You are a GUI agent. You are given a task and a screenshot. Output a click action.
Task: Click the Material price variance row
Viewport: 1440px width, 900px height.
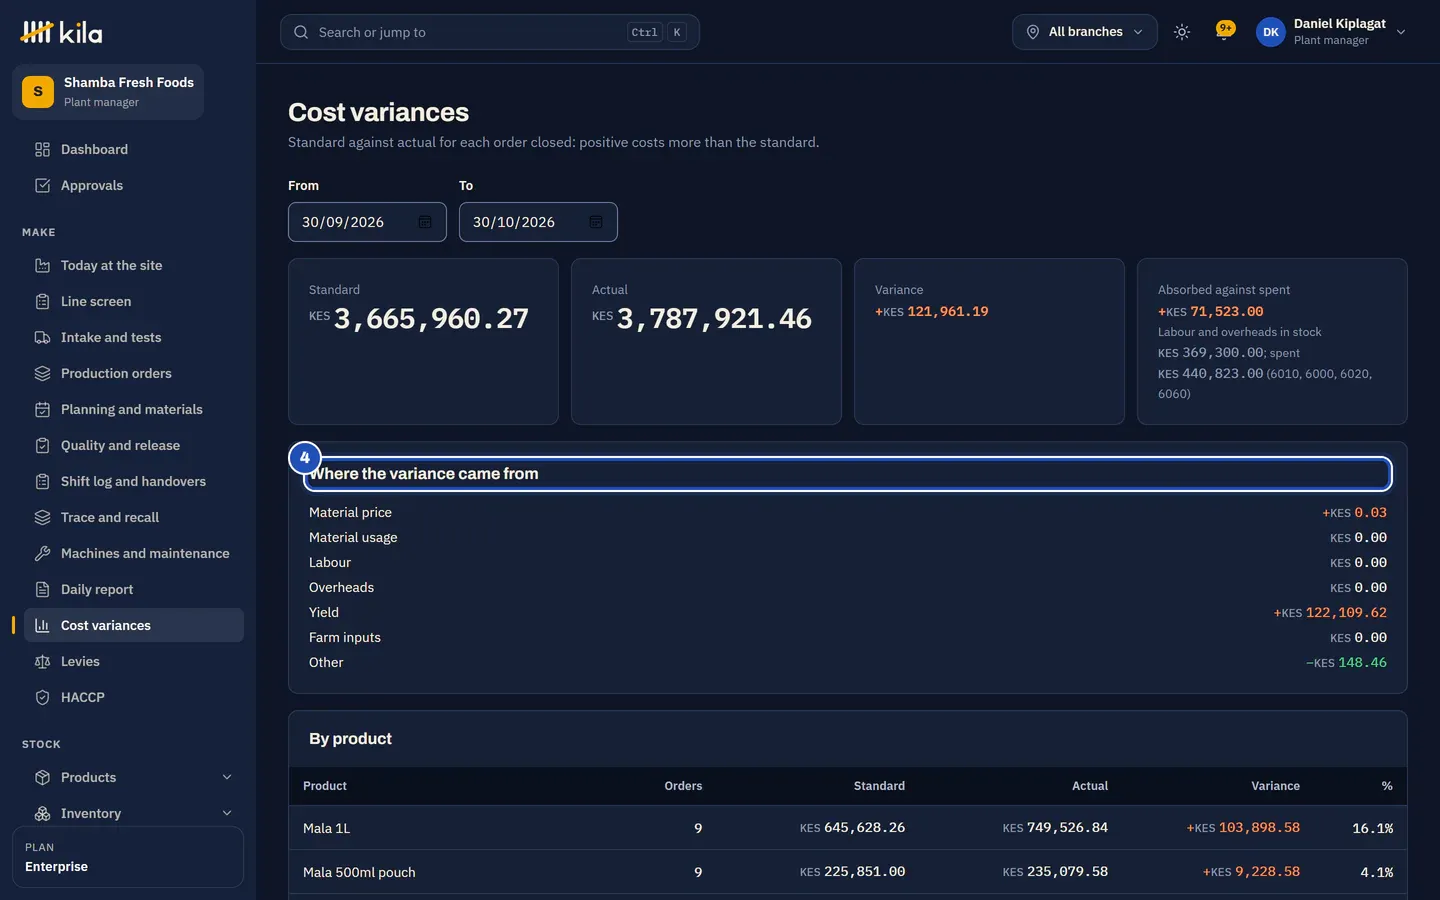(x=848, y=512)
